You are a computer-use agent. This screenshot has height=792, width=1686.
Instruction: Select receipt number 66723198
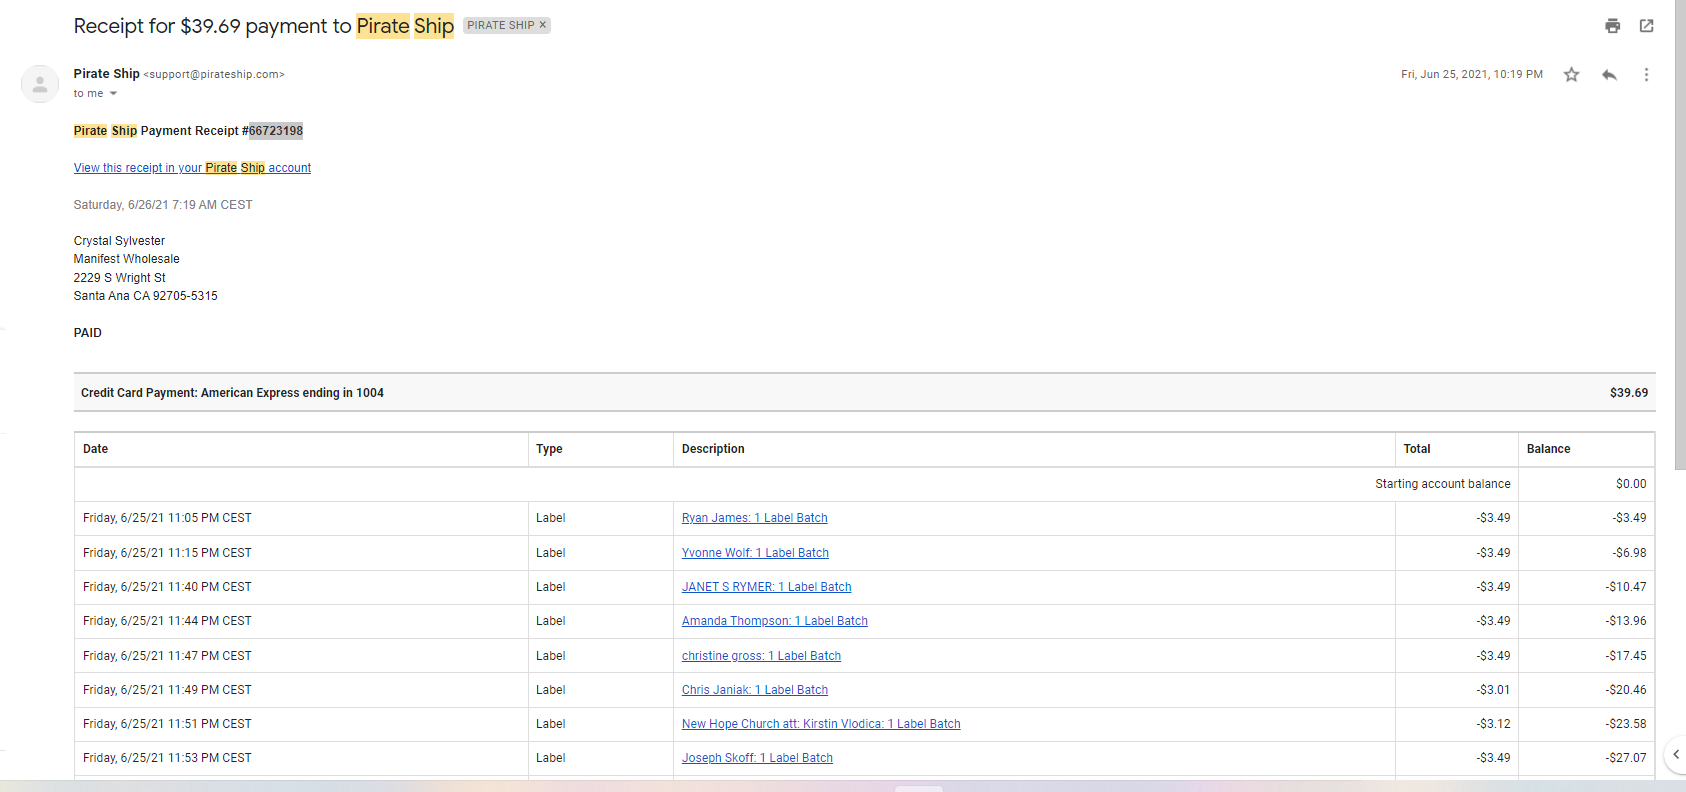click(x=276, y=131)
